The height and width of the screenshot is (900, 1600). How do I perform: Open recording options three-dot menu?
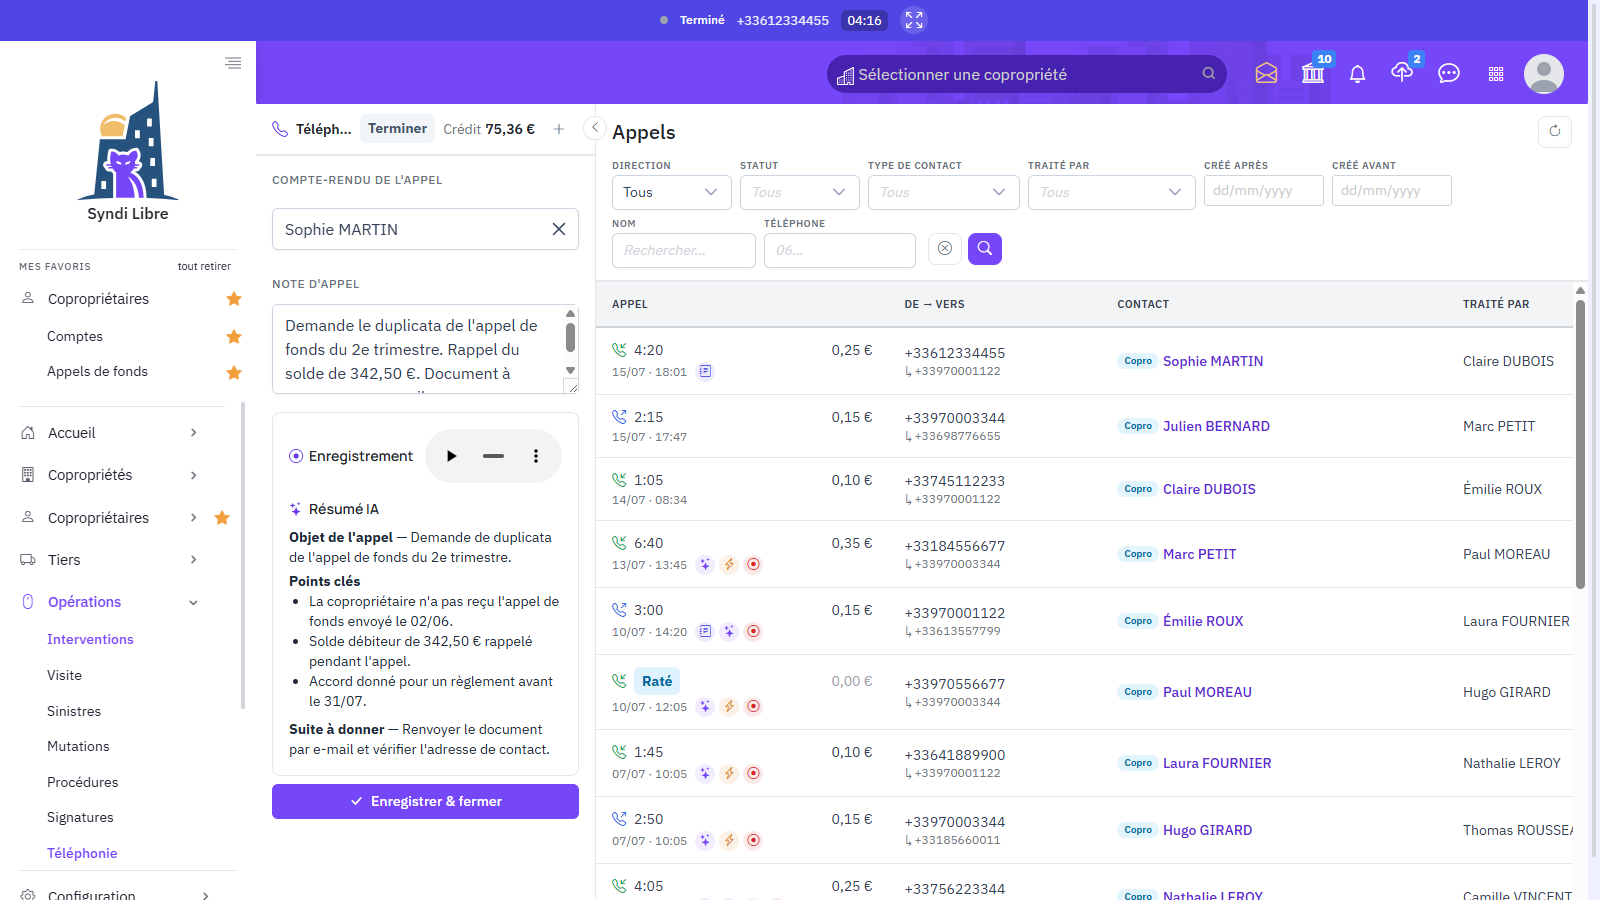536,456
